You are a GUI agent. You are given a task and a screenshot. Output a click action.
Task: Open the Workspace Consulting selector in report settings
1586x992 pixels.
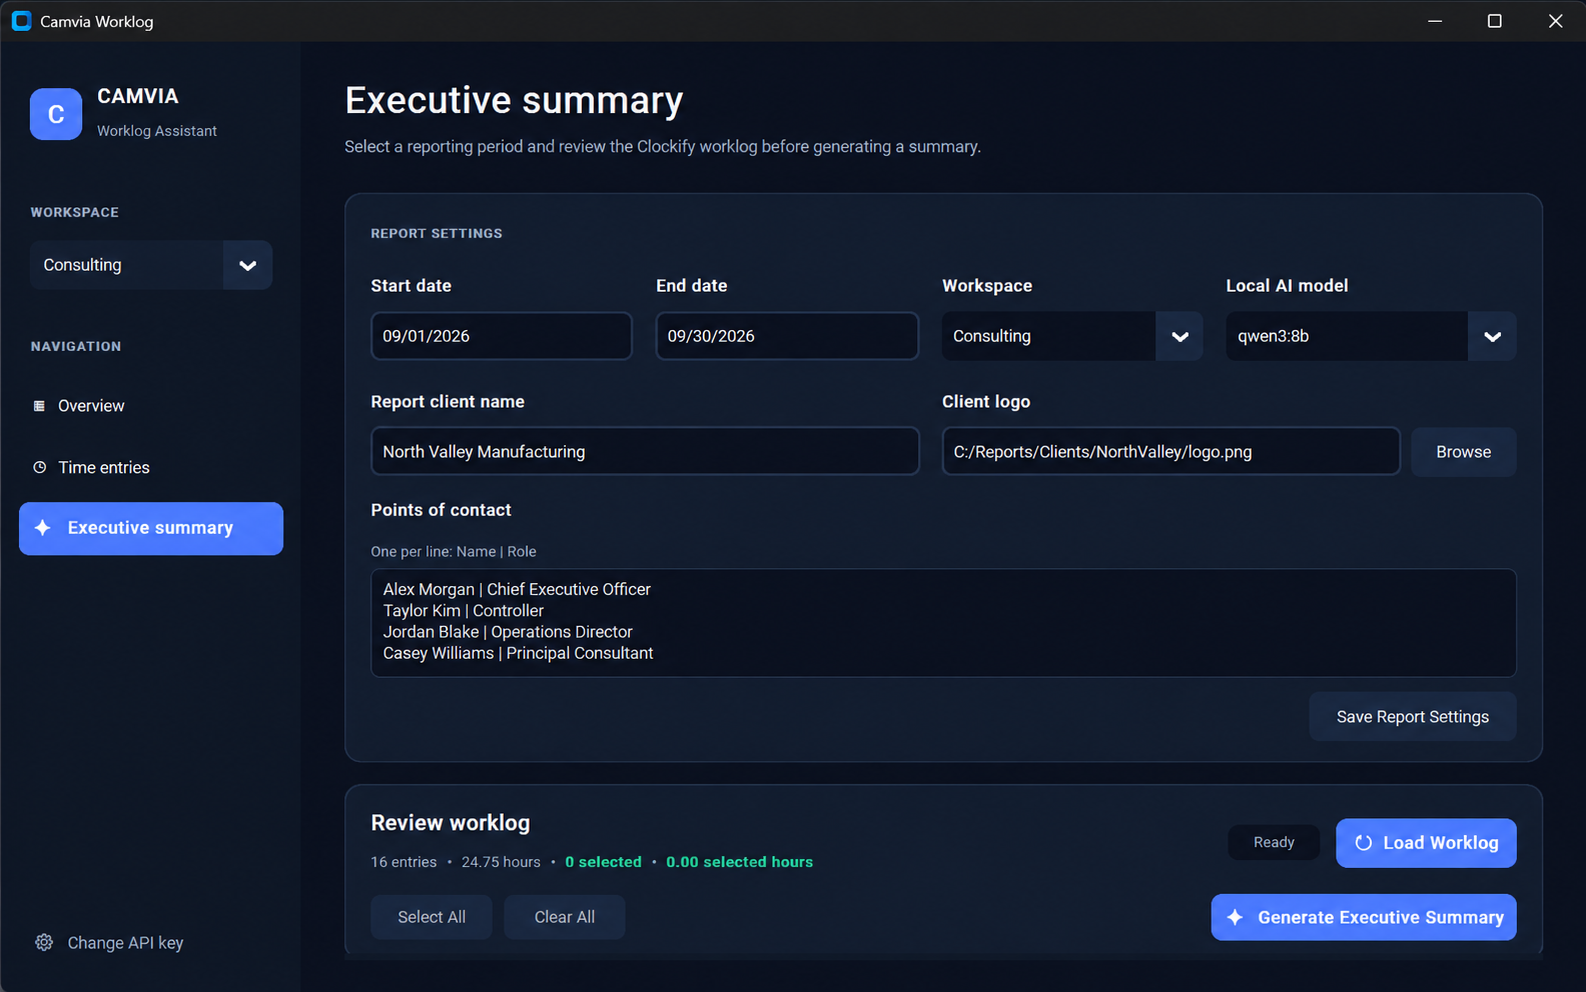[1072, 336]
